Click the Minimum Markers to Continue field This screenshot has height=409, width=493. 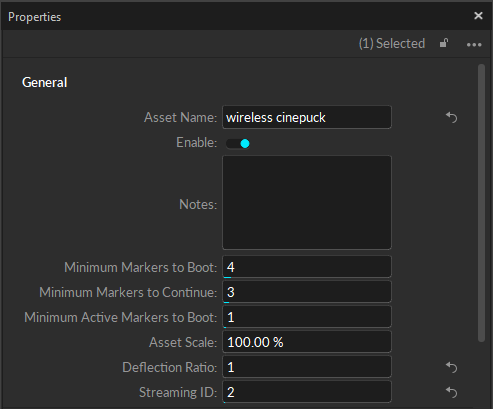tap(307, 292)
